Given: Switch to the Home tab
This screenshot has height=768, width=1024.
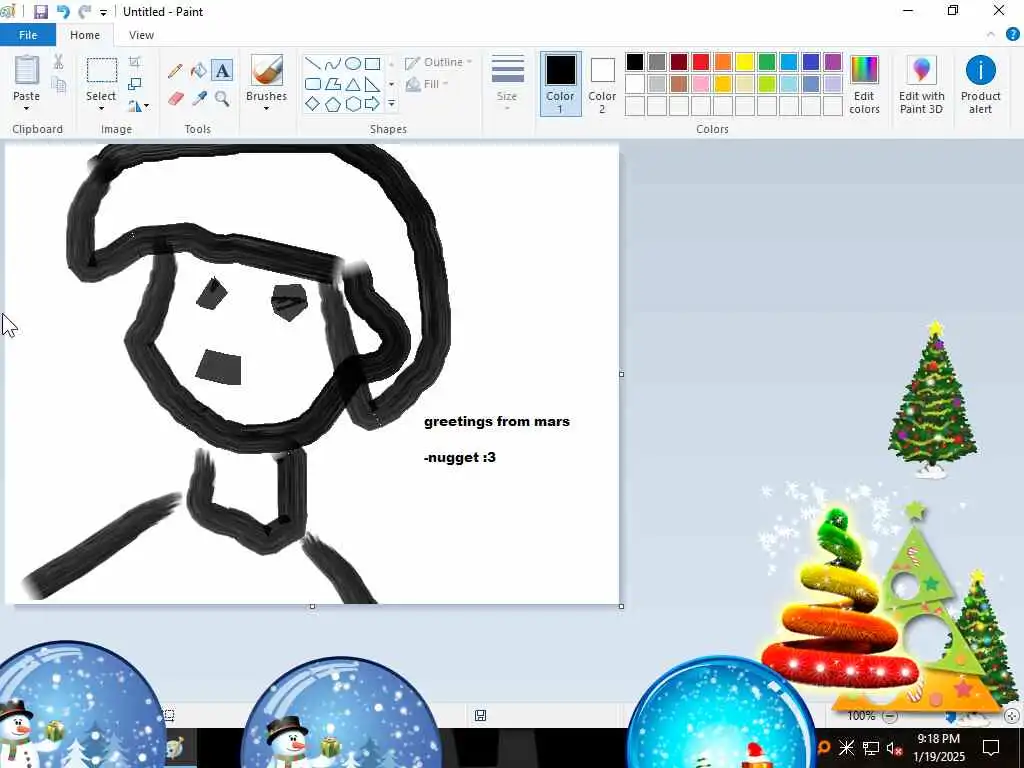Looking at the screenshot, I should click(85, 35).
